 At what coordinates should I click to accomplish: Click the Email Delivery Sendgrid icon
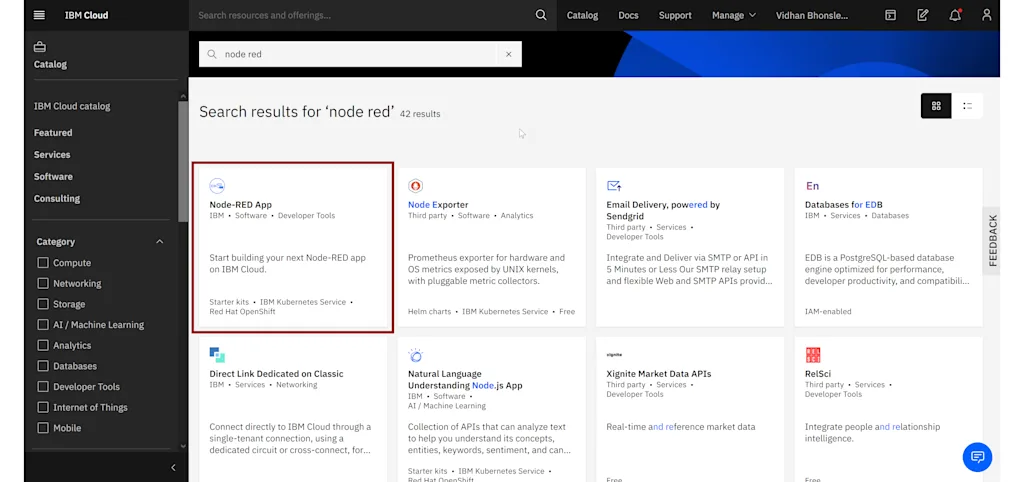point(614,186)
